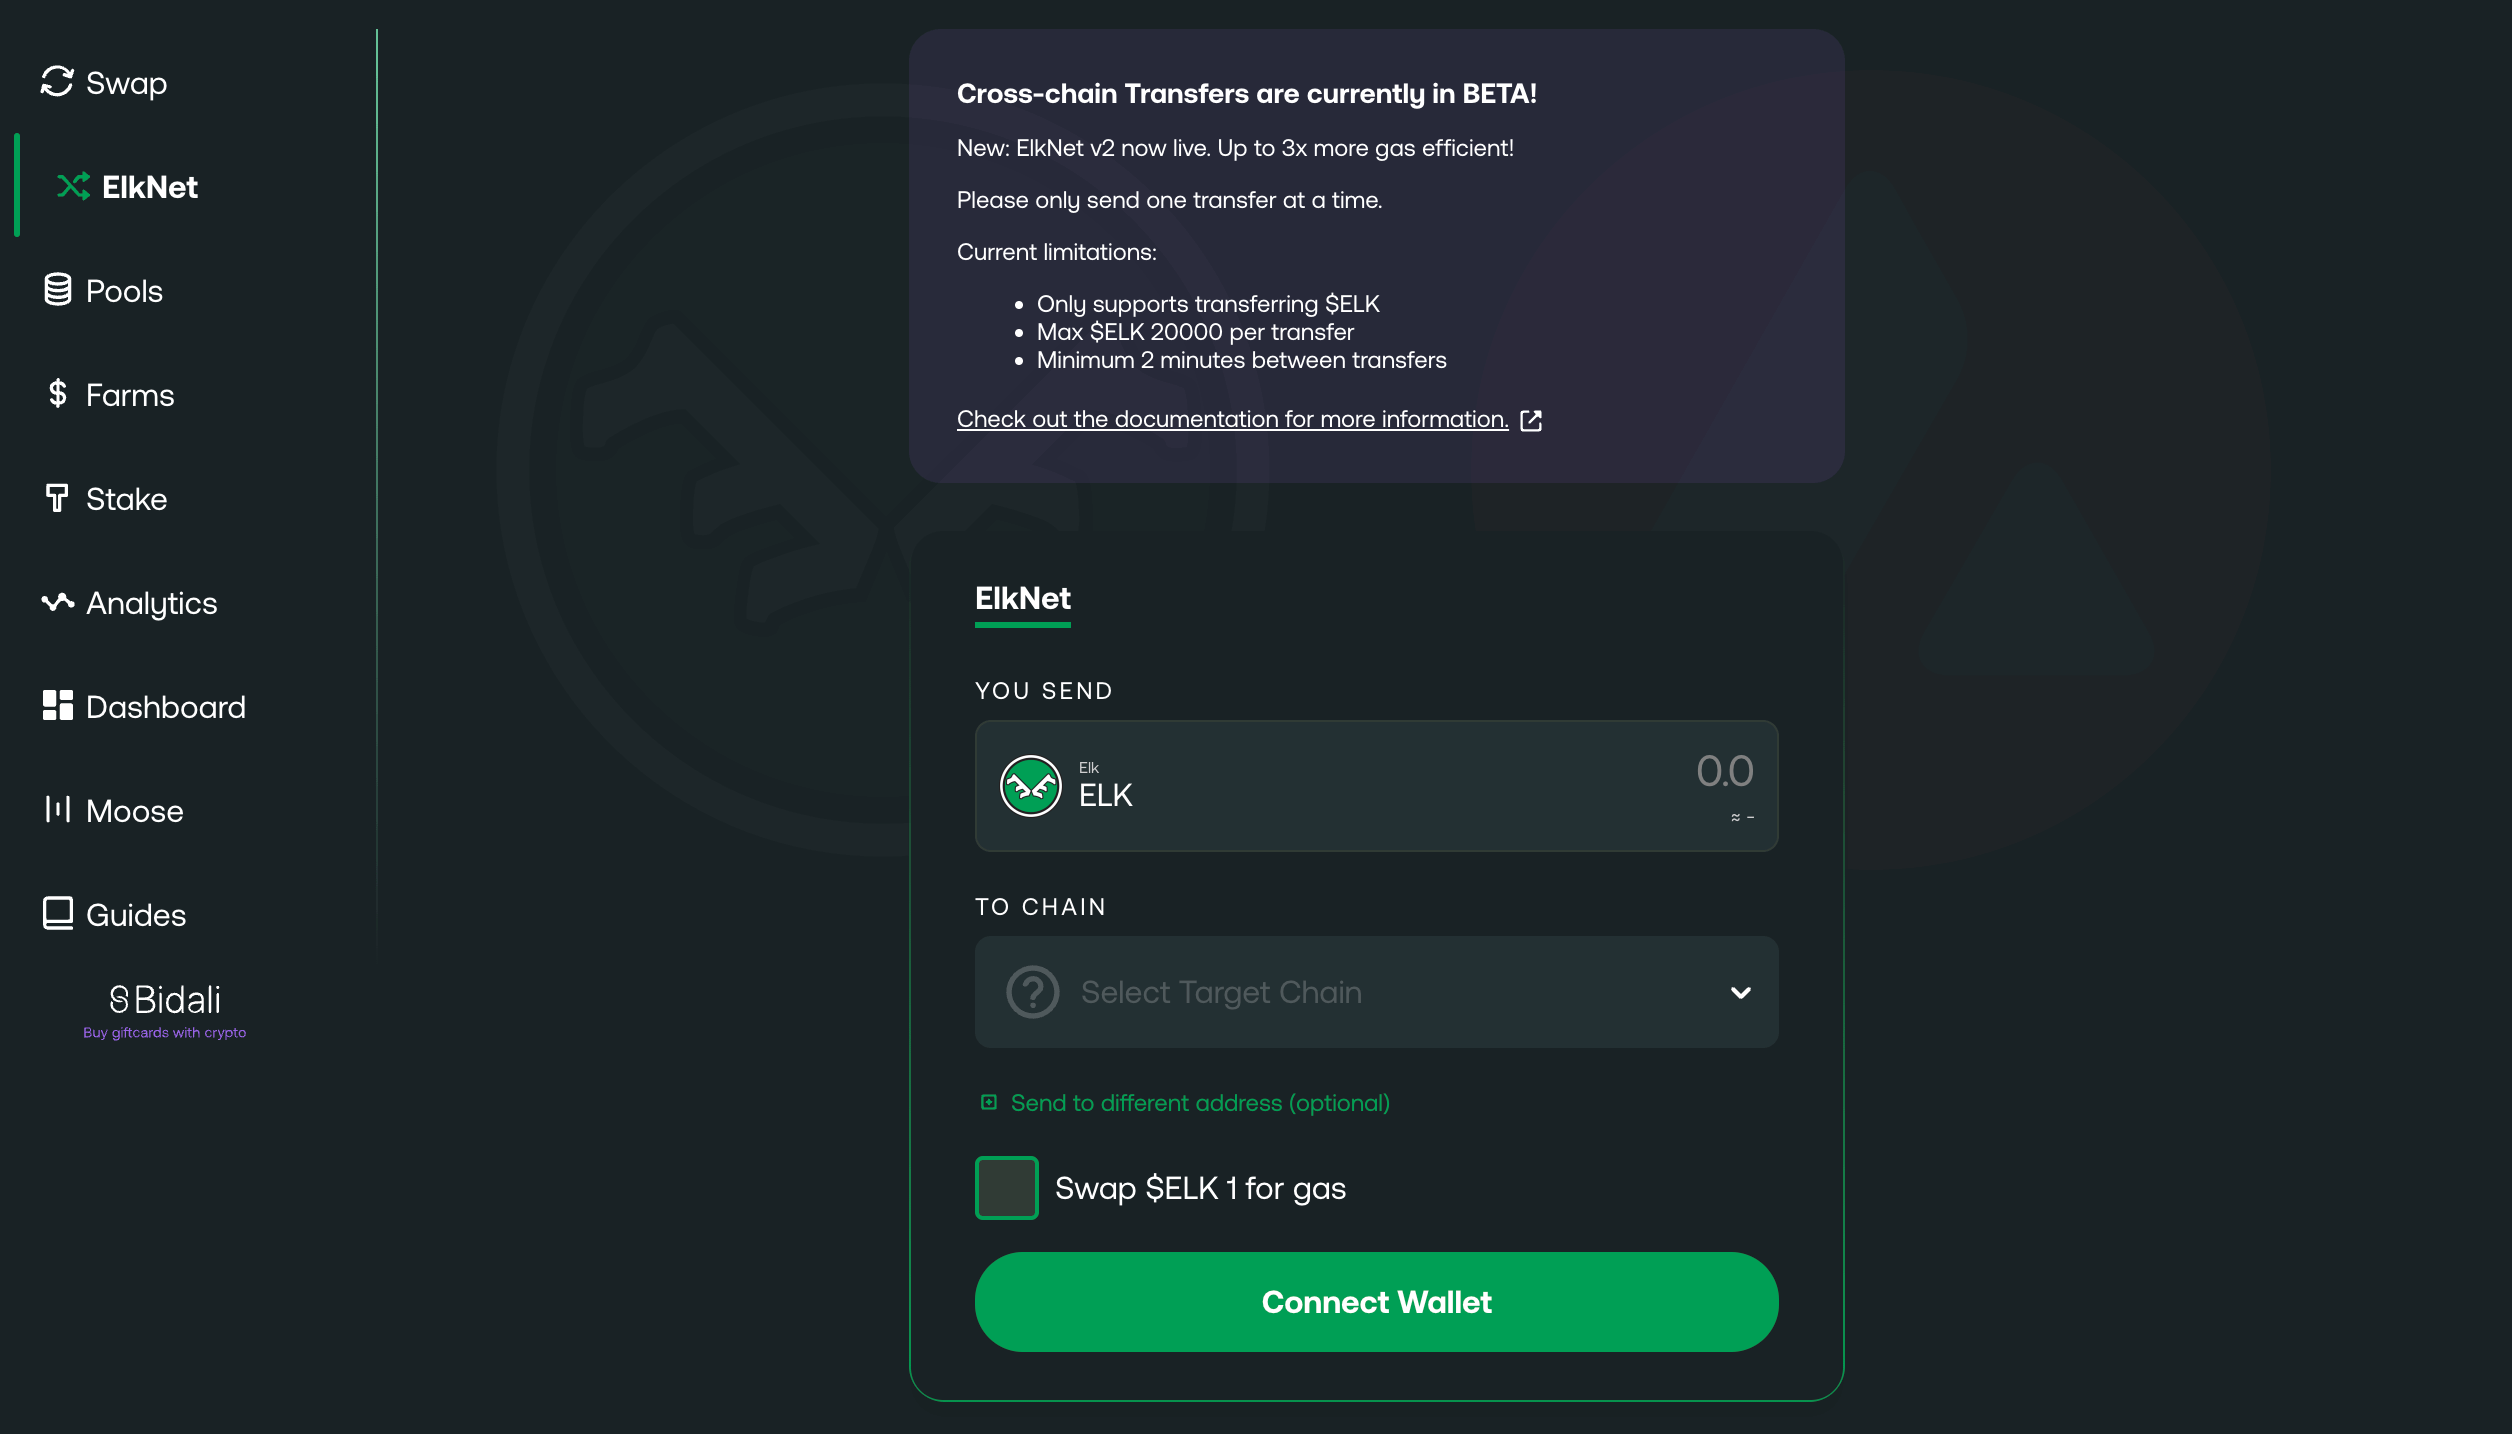Screen dimensions: 2512x1434
Task: Click the Stake icon in sidebar
Action: pyautogui.click(x=57, y=498)
